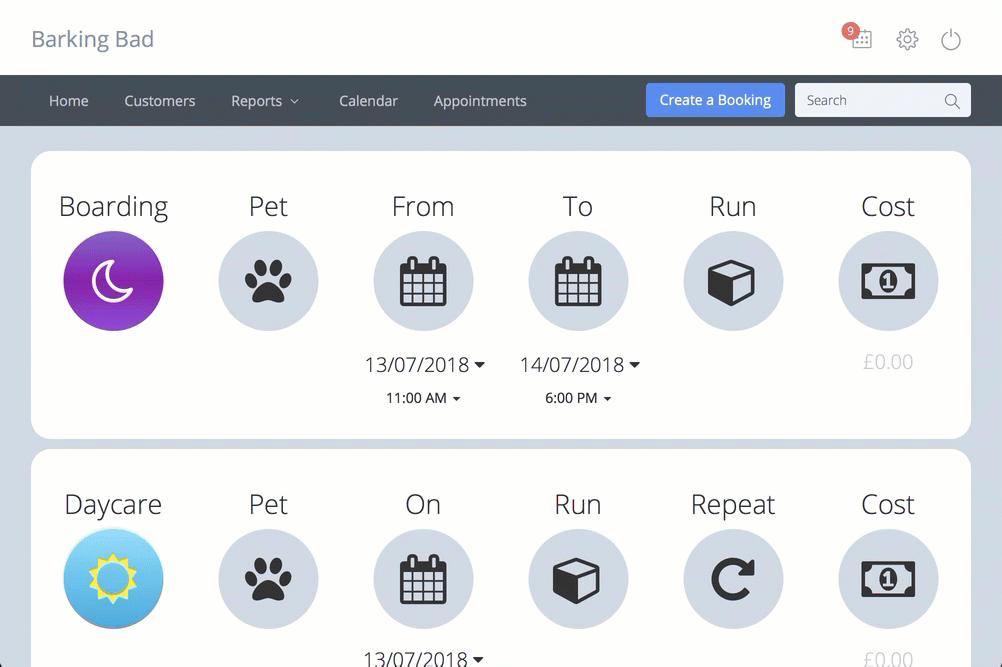1002x667 pixels.
Task: Click the Repeat icon in the Daycare row
Action: pyautogui.click(x=733, y=578)
